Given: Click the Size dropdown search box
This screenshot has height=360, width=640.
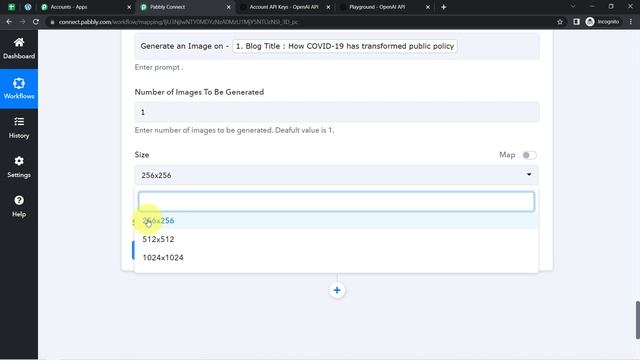Looking at the screenshot, I should [x=336, y=202].
